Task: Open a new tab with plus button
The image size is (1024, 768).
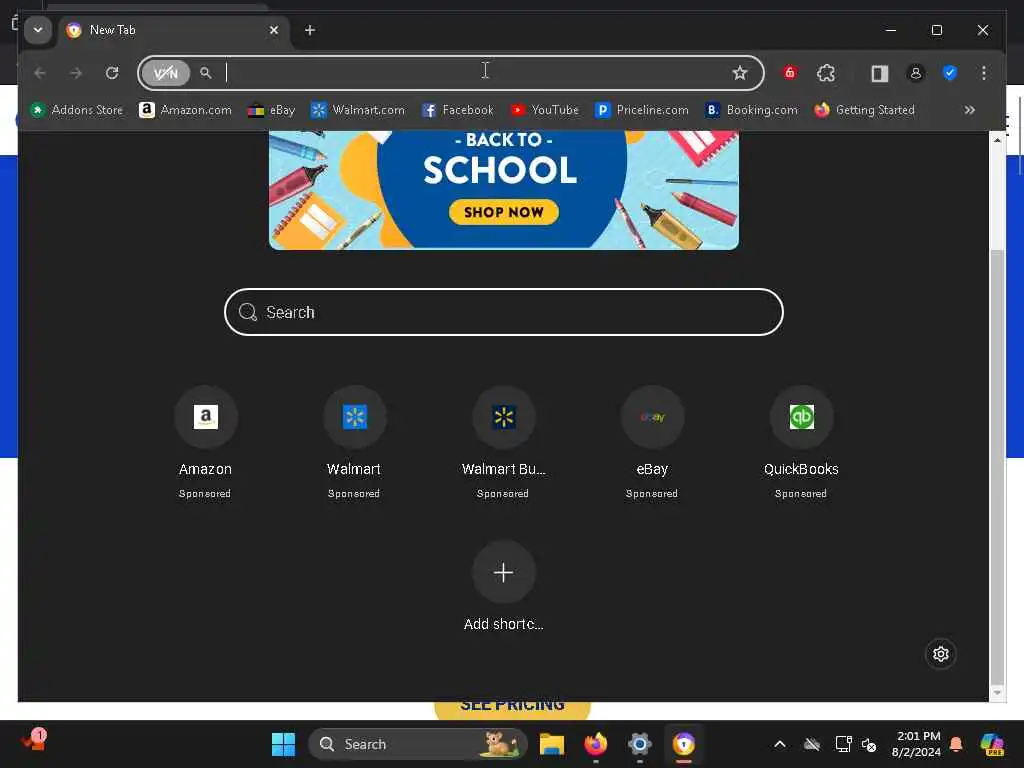Action: [x=310, y=30]
